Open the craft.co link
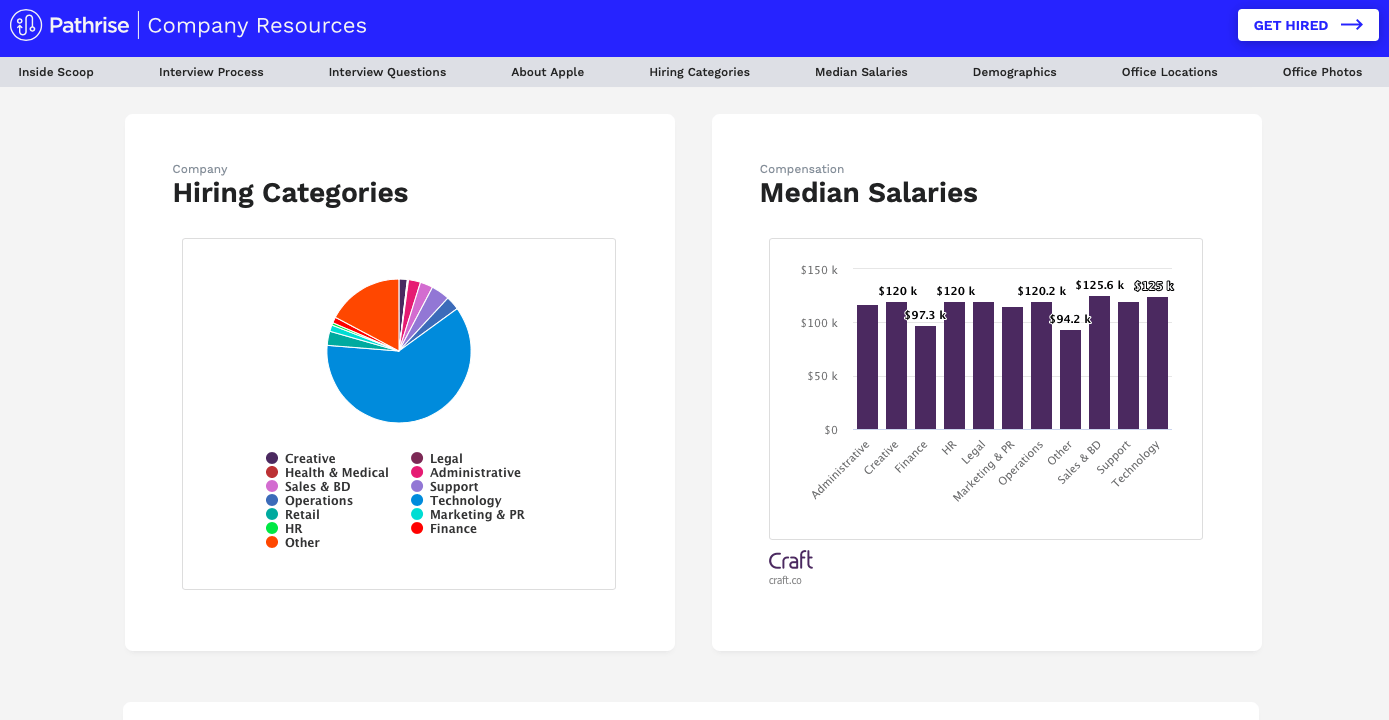 pos(785,580)
